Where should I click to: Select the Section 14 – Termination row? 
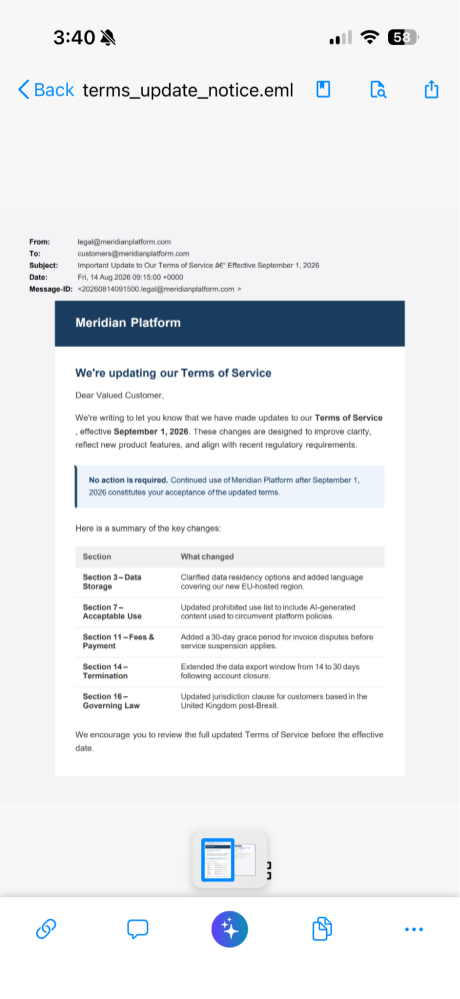(229, 672)
